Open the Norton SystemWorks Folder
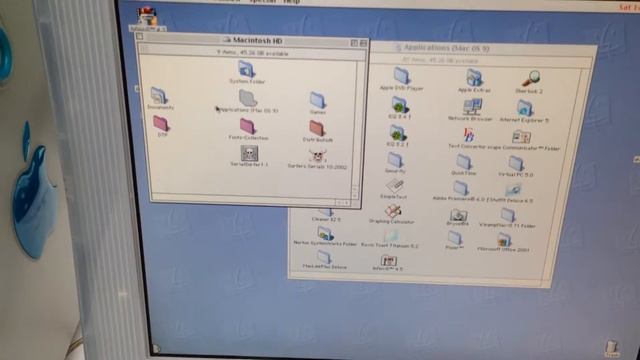This screenshot has width=640, height=360. point(325,234)
